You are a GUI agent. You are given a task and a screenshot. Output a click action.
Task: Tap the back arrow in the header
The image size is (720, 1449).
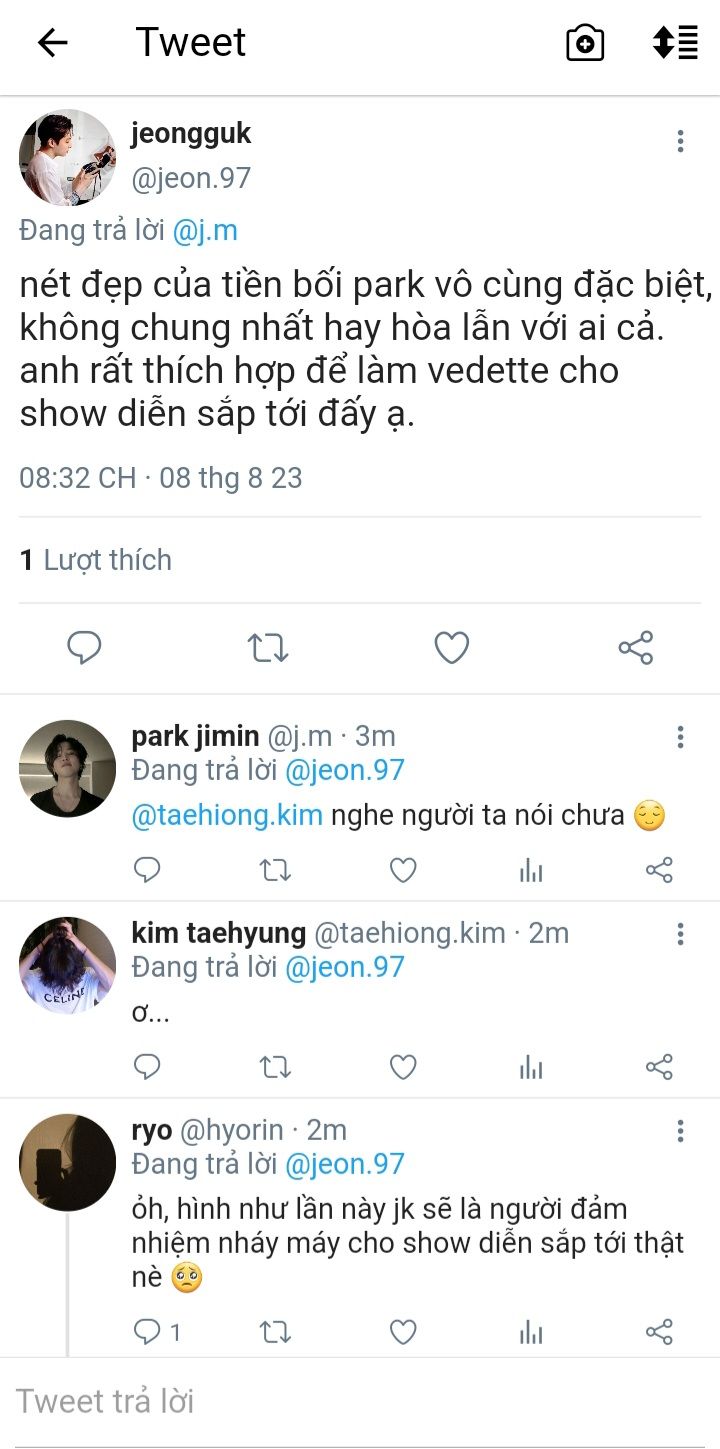tap(52, 42)
